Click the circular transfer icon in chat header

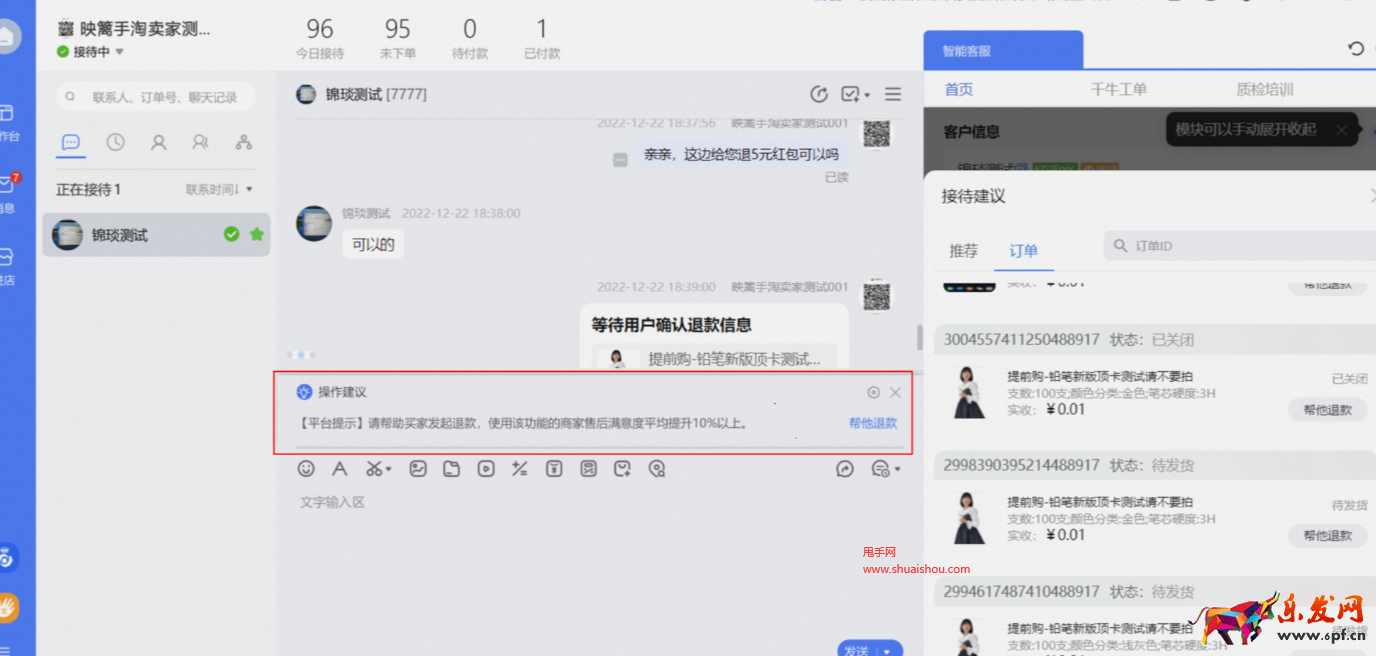819,94
